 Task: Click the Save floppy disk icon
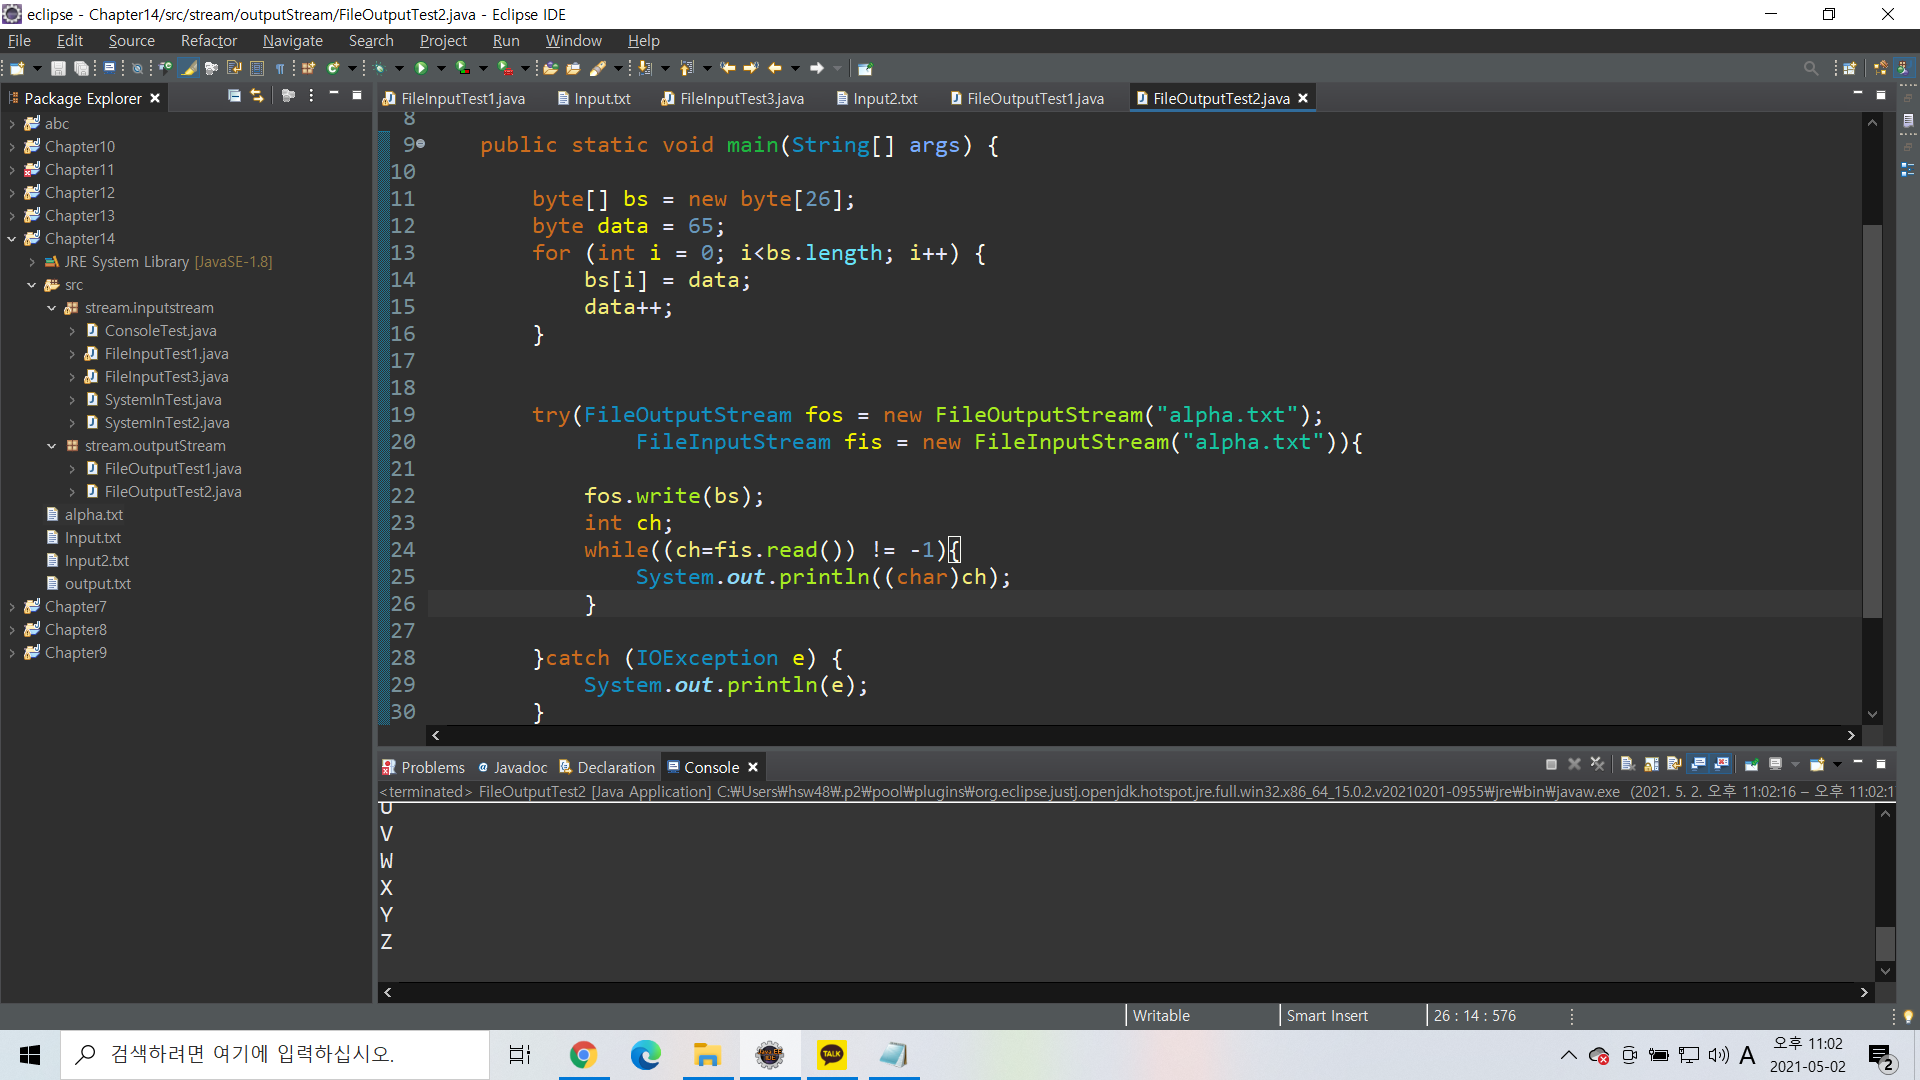click(x=58, y=68)
